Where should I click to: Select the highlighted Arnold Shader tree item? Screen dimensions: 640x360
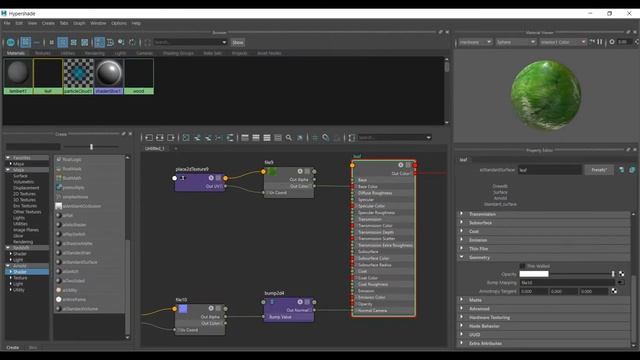coord(27,272)
